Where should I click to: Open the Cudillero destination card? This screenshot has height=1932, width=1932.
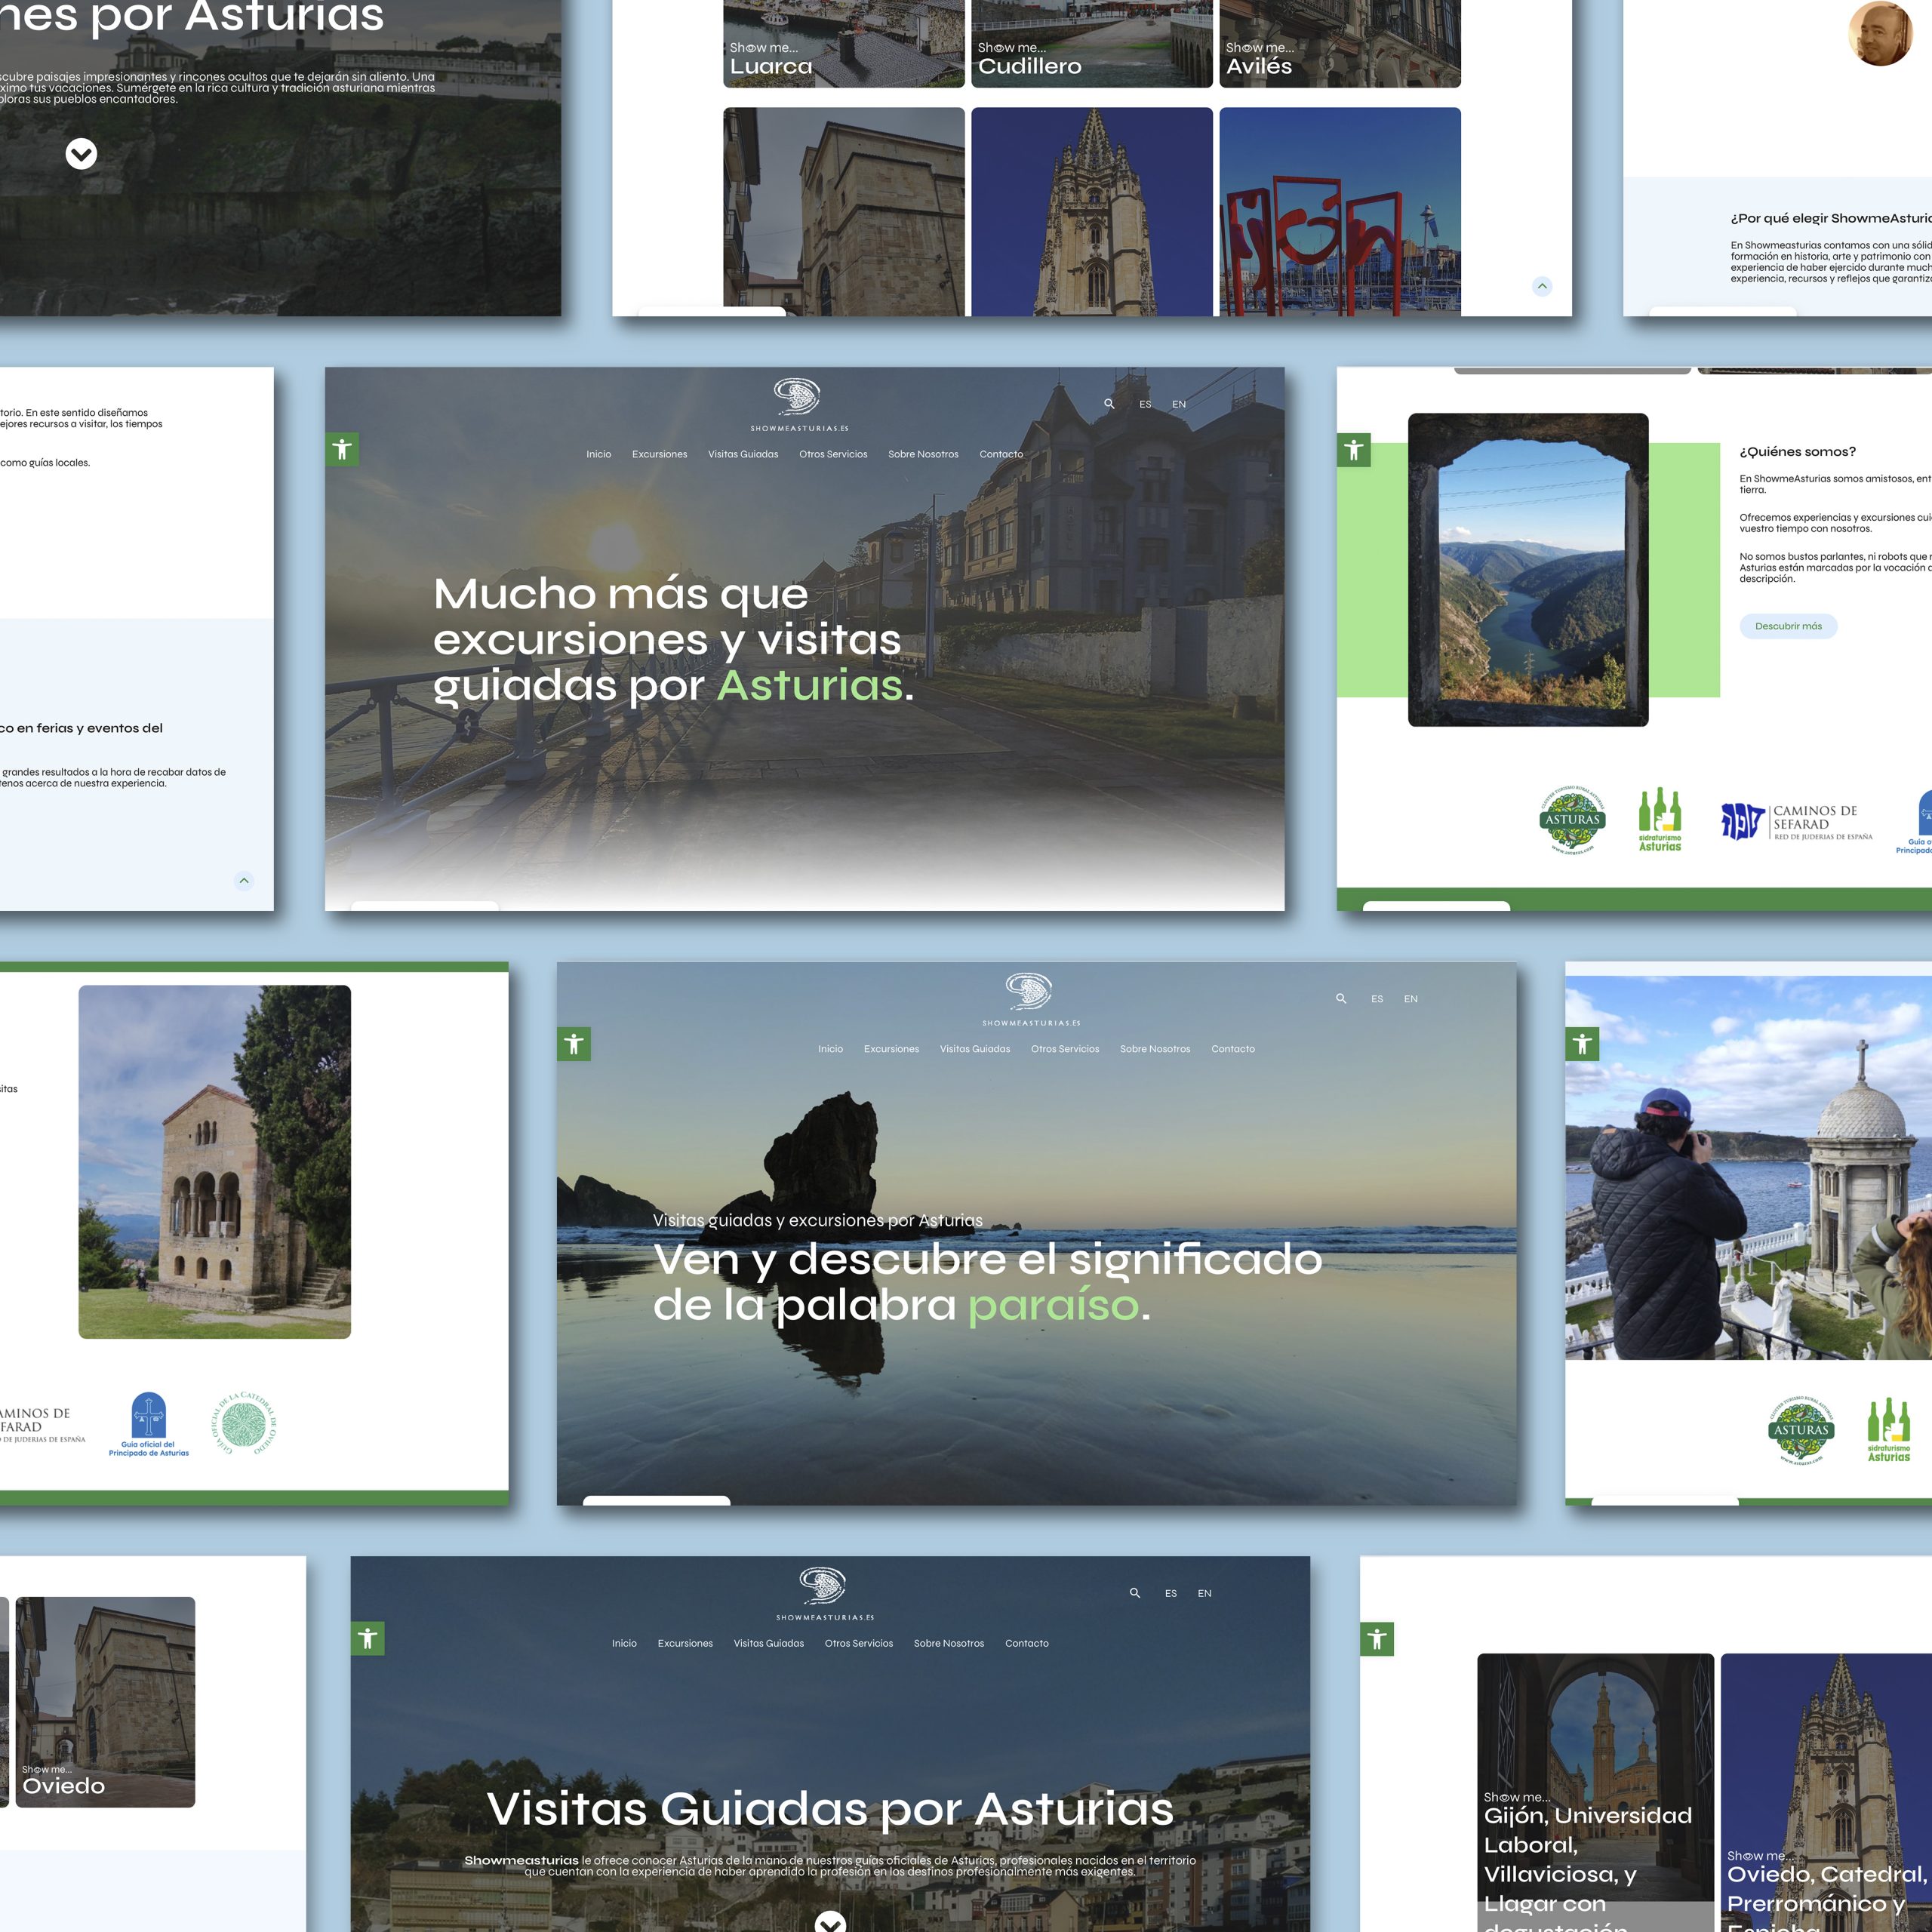[x=1091, y=45]
